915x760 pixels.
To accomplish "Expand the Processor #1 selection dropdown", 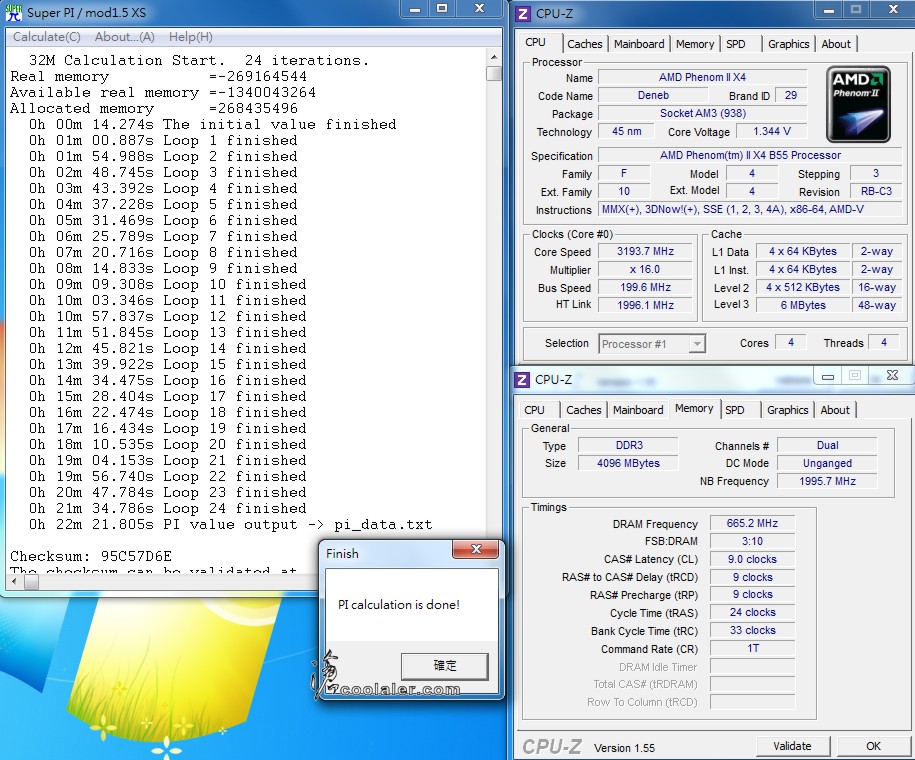I will pos(697,344).
